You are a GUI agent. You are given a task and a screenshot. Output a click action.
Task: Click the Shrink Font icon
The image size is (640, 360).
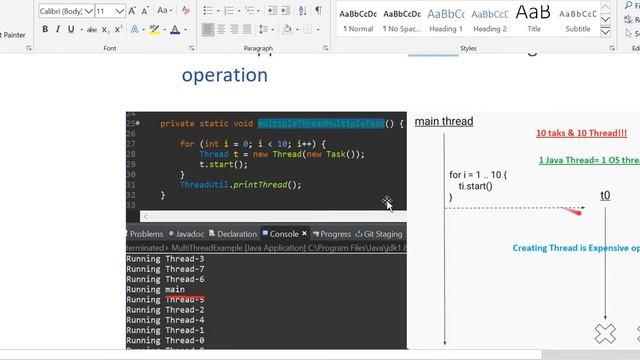pyautogui.click(x=145, y=11)
